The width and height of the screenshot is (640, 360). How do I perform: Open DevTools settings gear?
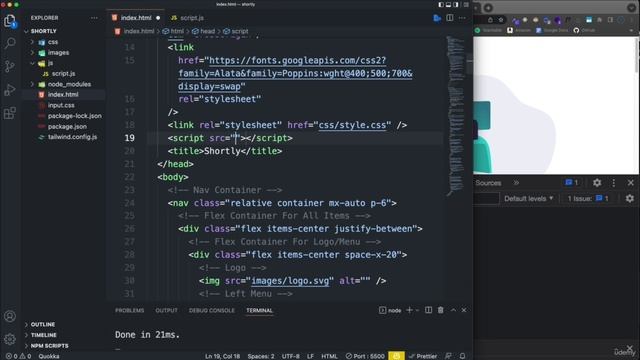pos(597,183)
